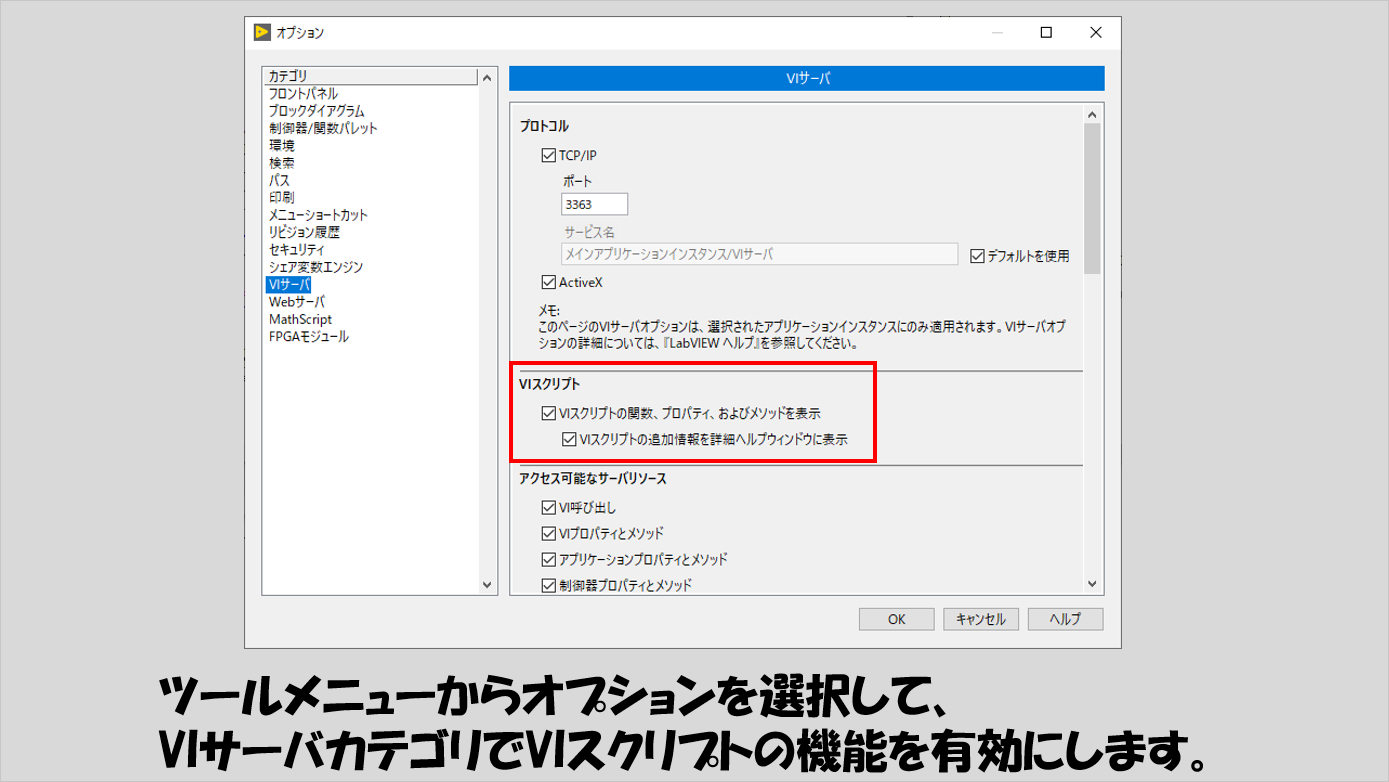This screenshot has width=1389, height=782.
Task: Click the port number field showing 3363
Action: (x=595, y=204)
